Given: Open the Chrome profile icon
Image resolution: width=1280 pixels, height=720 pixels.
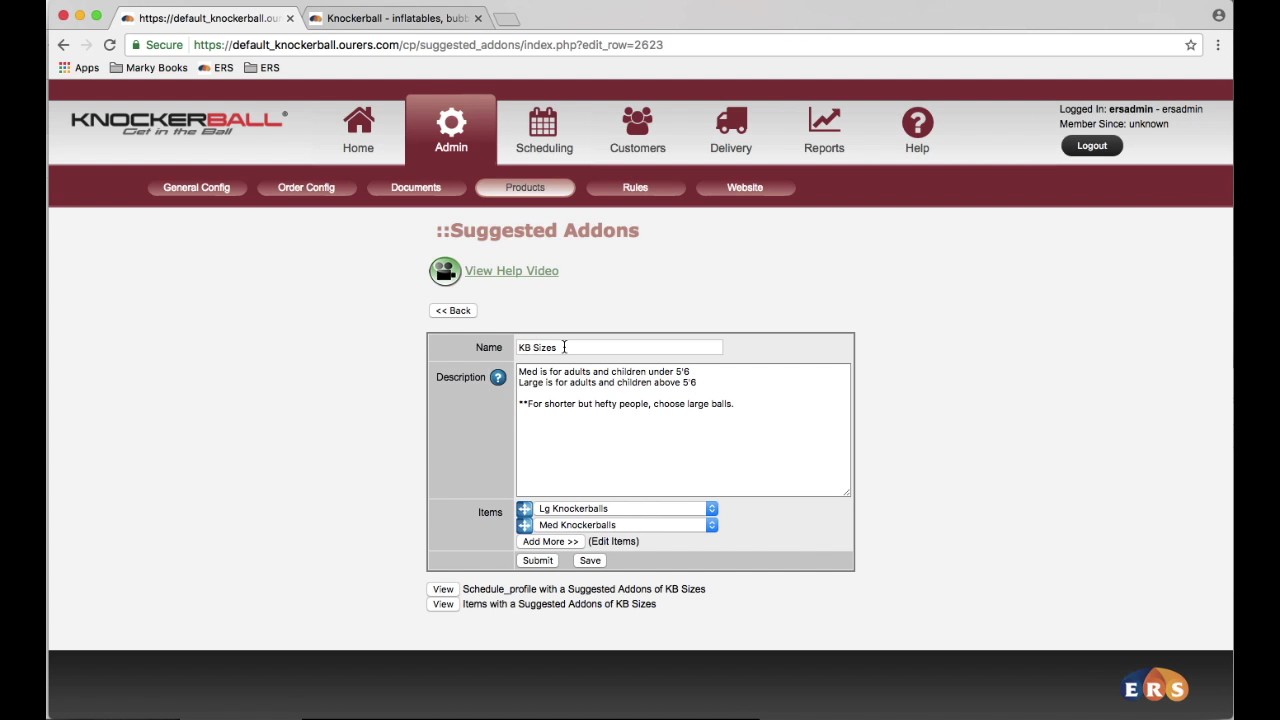Looking at the screenshot, I should [1218, 15].
